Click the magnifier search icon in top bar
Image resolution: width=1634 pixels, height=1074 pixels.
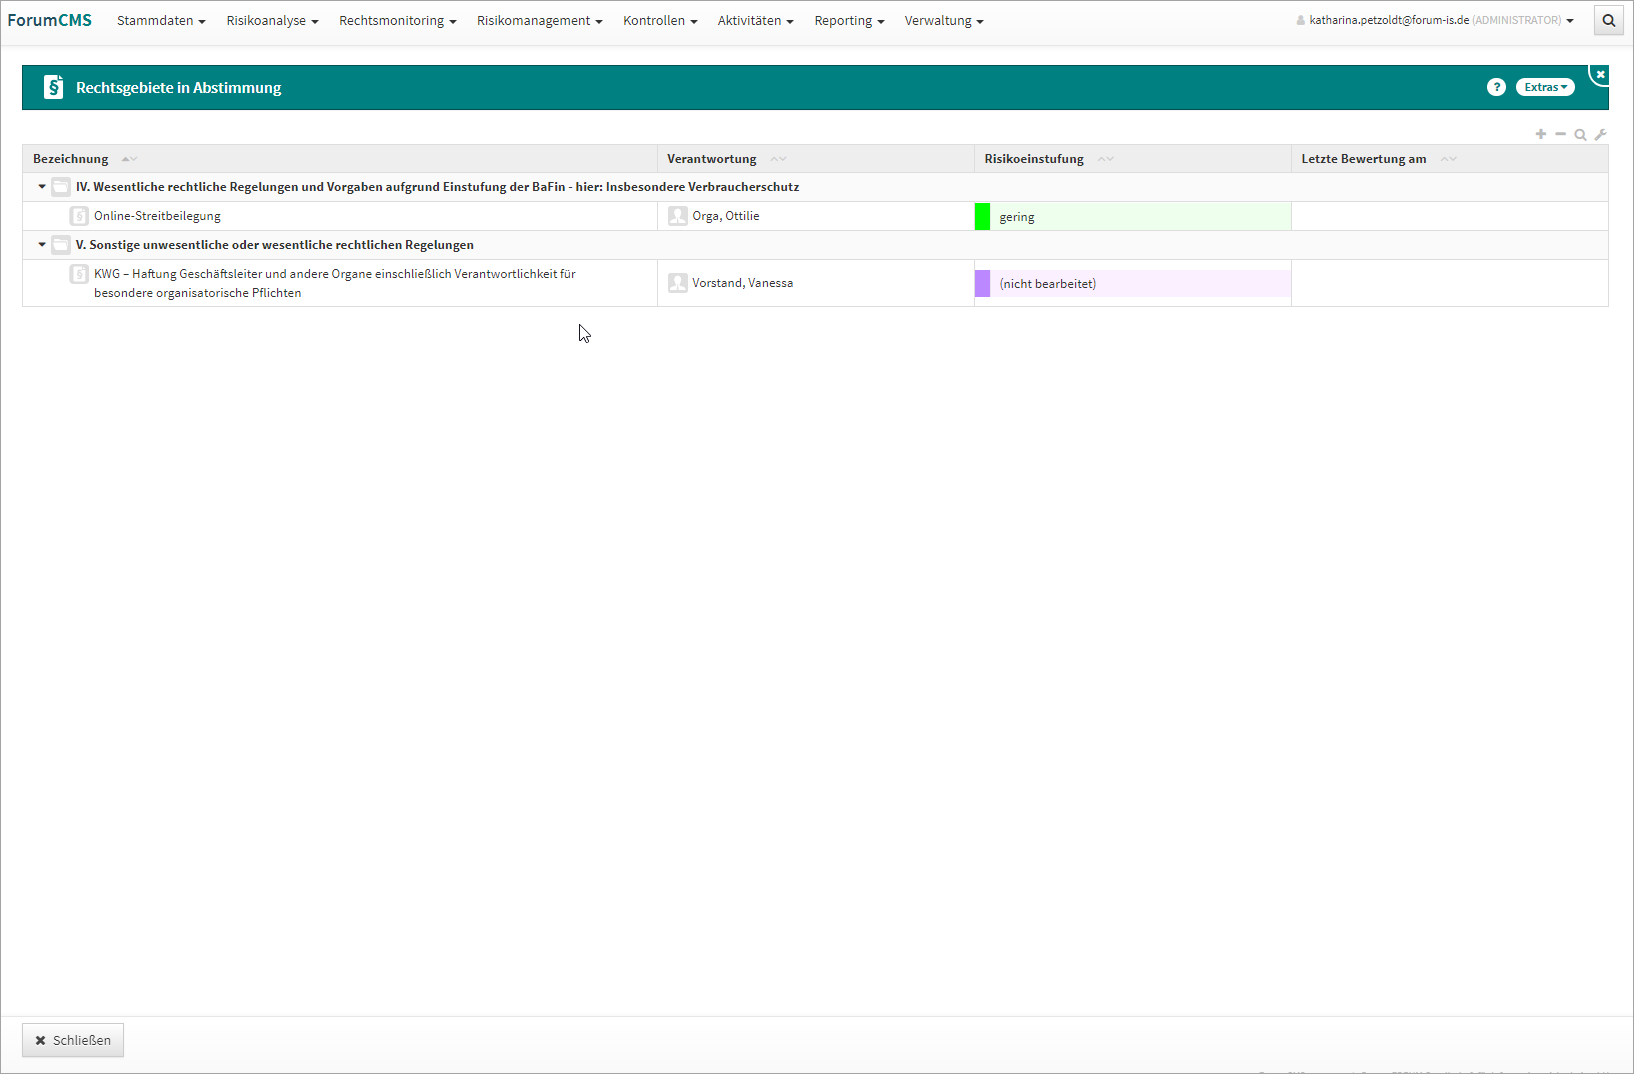click(x=1608, y=20)
